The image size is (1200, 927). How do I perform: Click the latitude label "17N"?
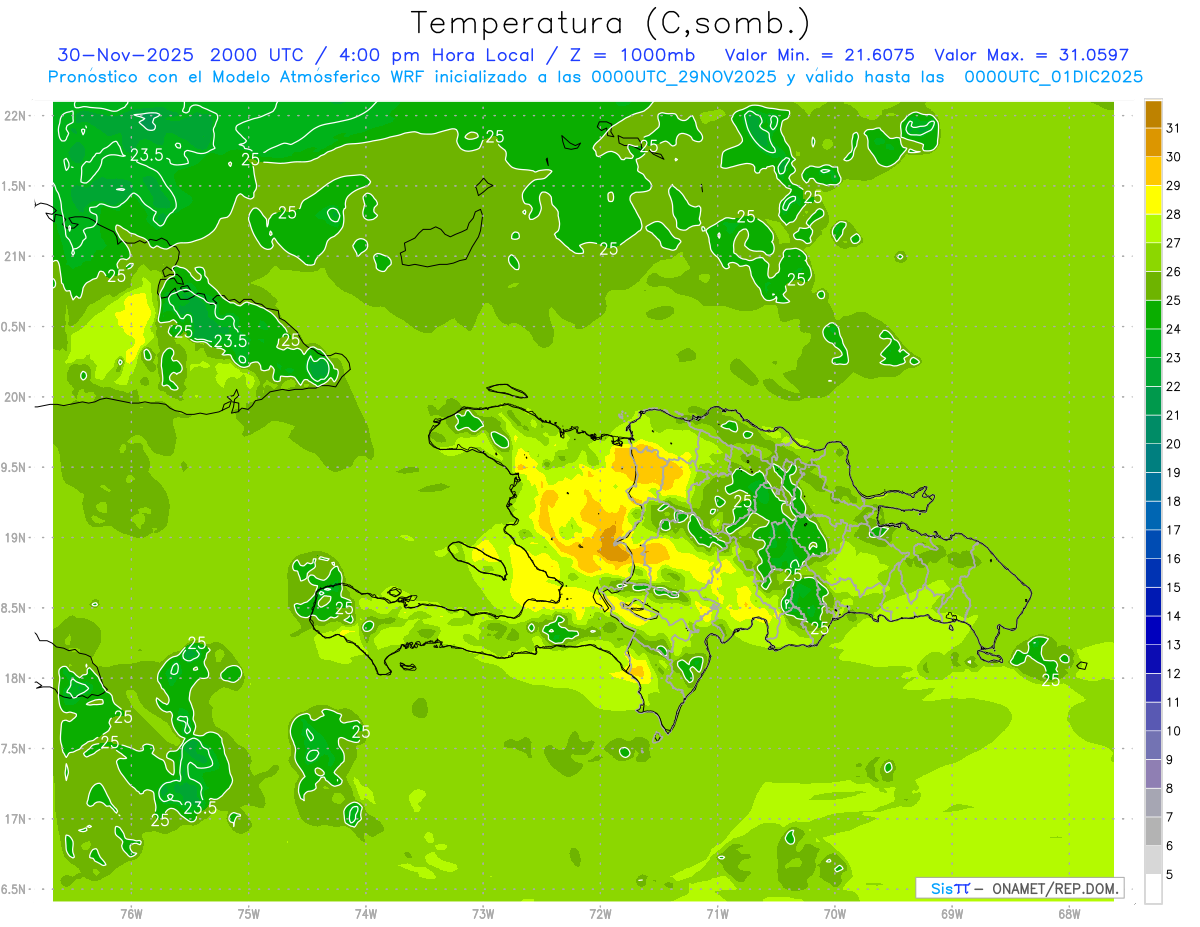point(17,819)
